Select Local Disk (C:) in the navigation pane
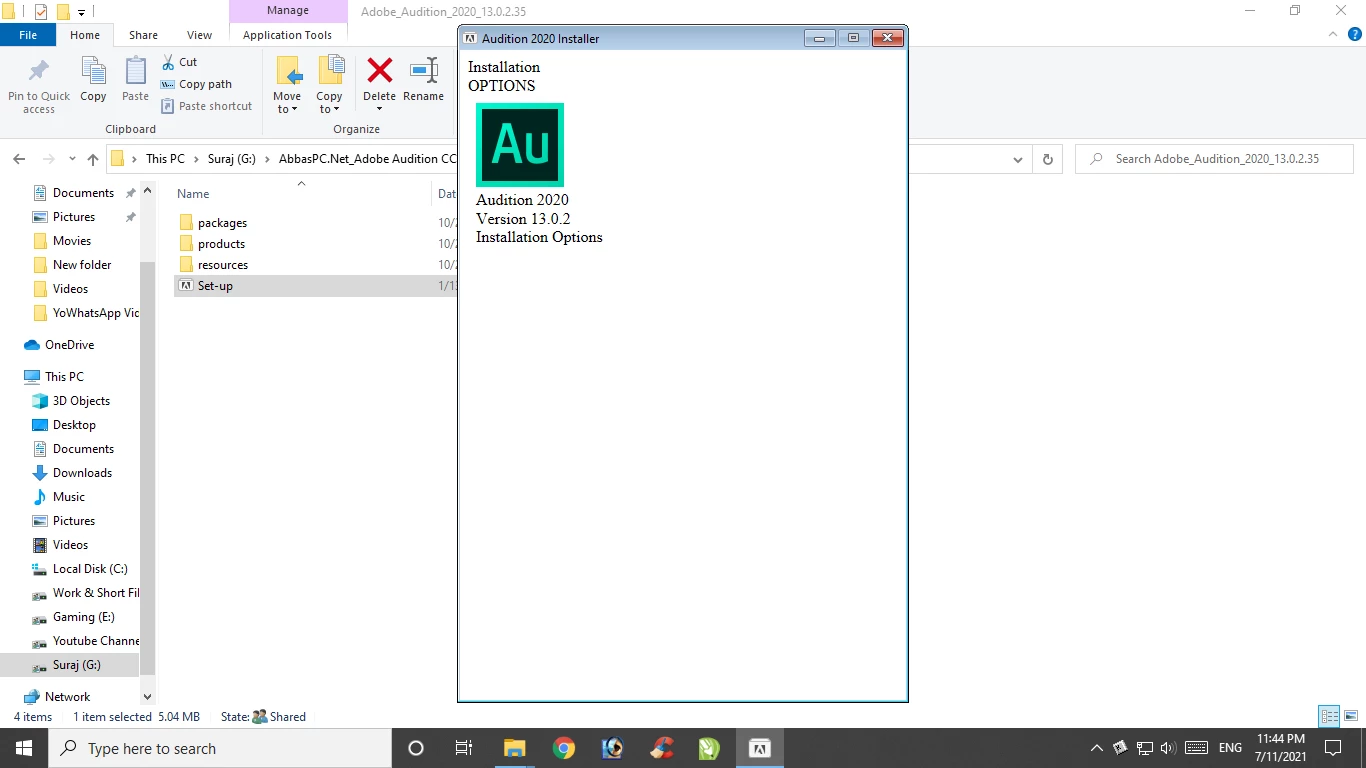Image resolution: width=1366 pixels, height=768 pixels. (x=89, y=569)
